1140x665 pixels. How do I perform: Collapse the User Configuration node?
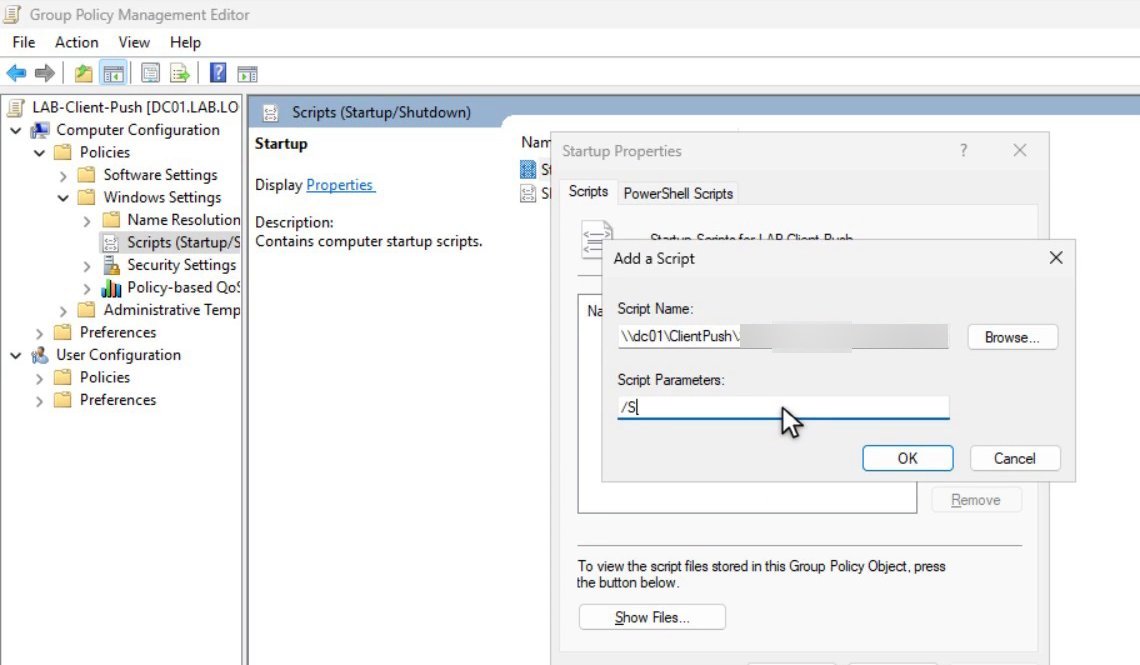(x=16, y=356)
